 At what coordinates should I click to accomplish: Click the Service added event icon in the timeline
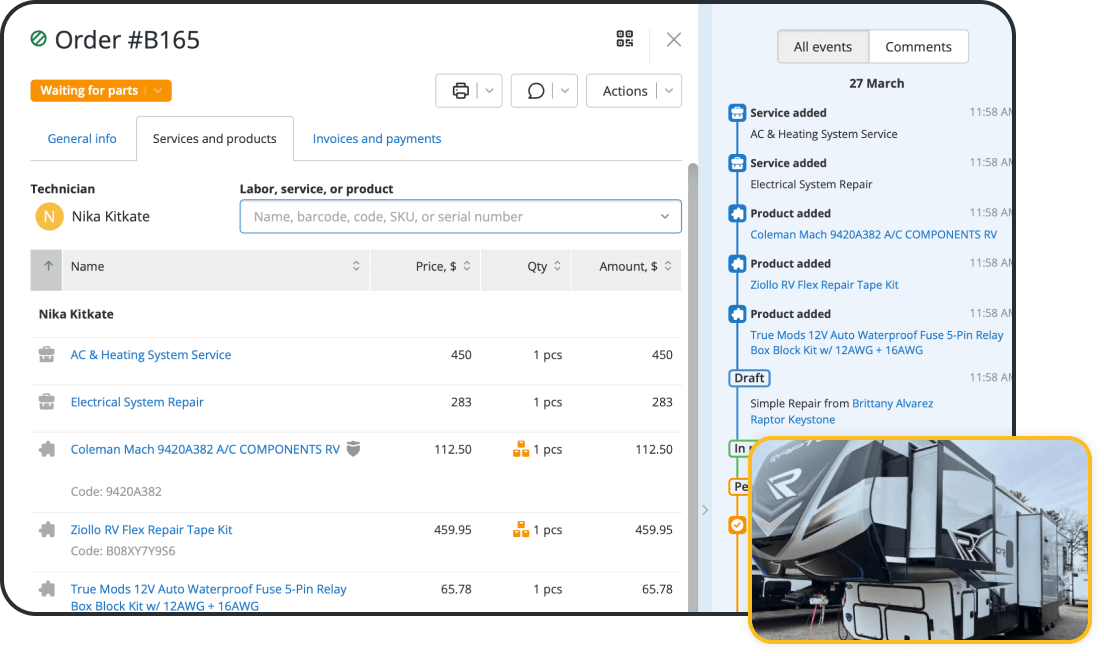[737, 112]
